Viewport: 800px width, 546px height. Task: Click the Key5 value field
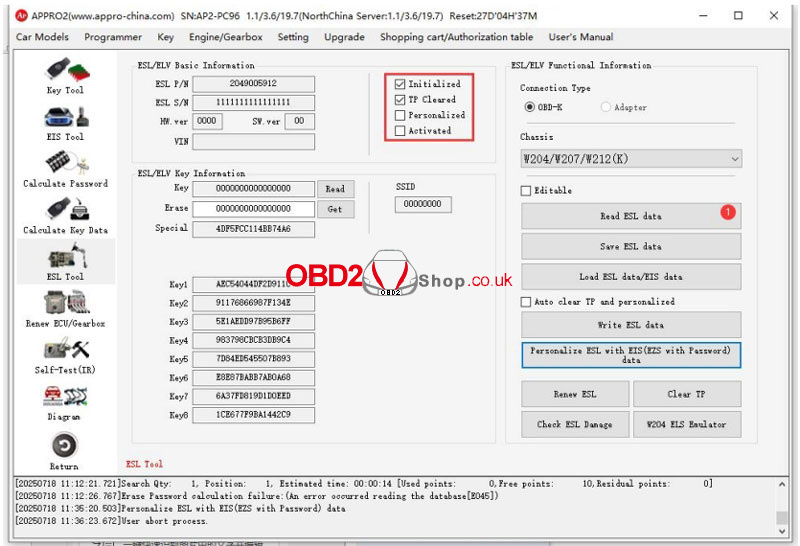click(x=253, y=359)
